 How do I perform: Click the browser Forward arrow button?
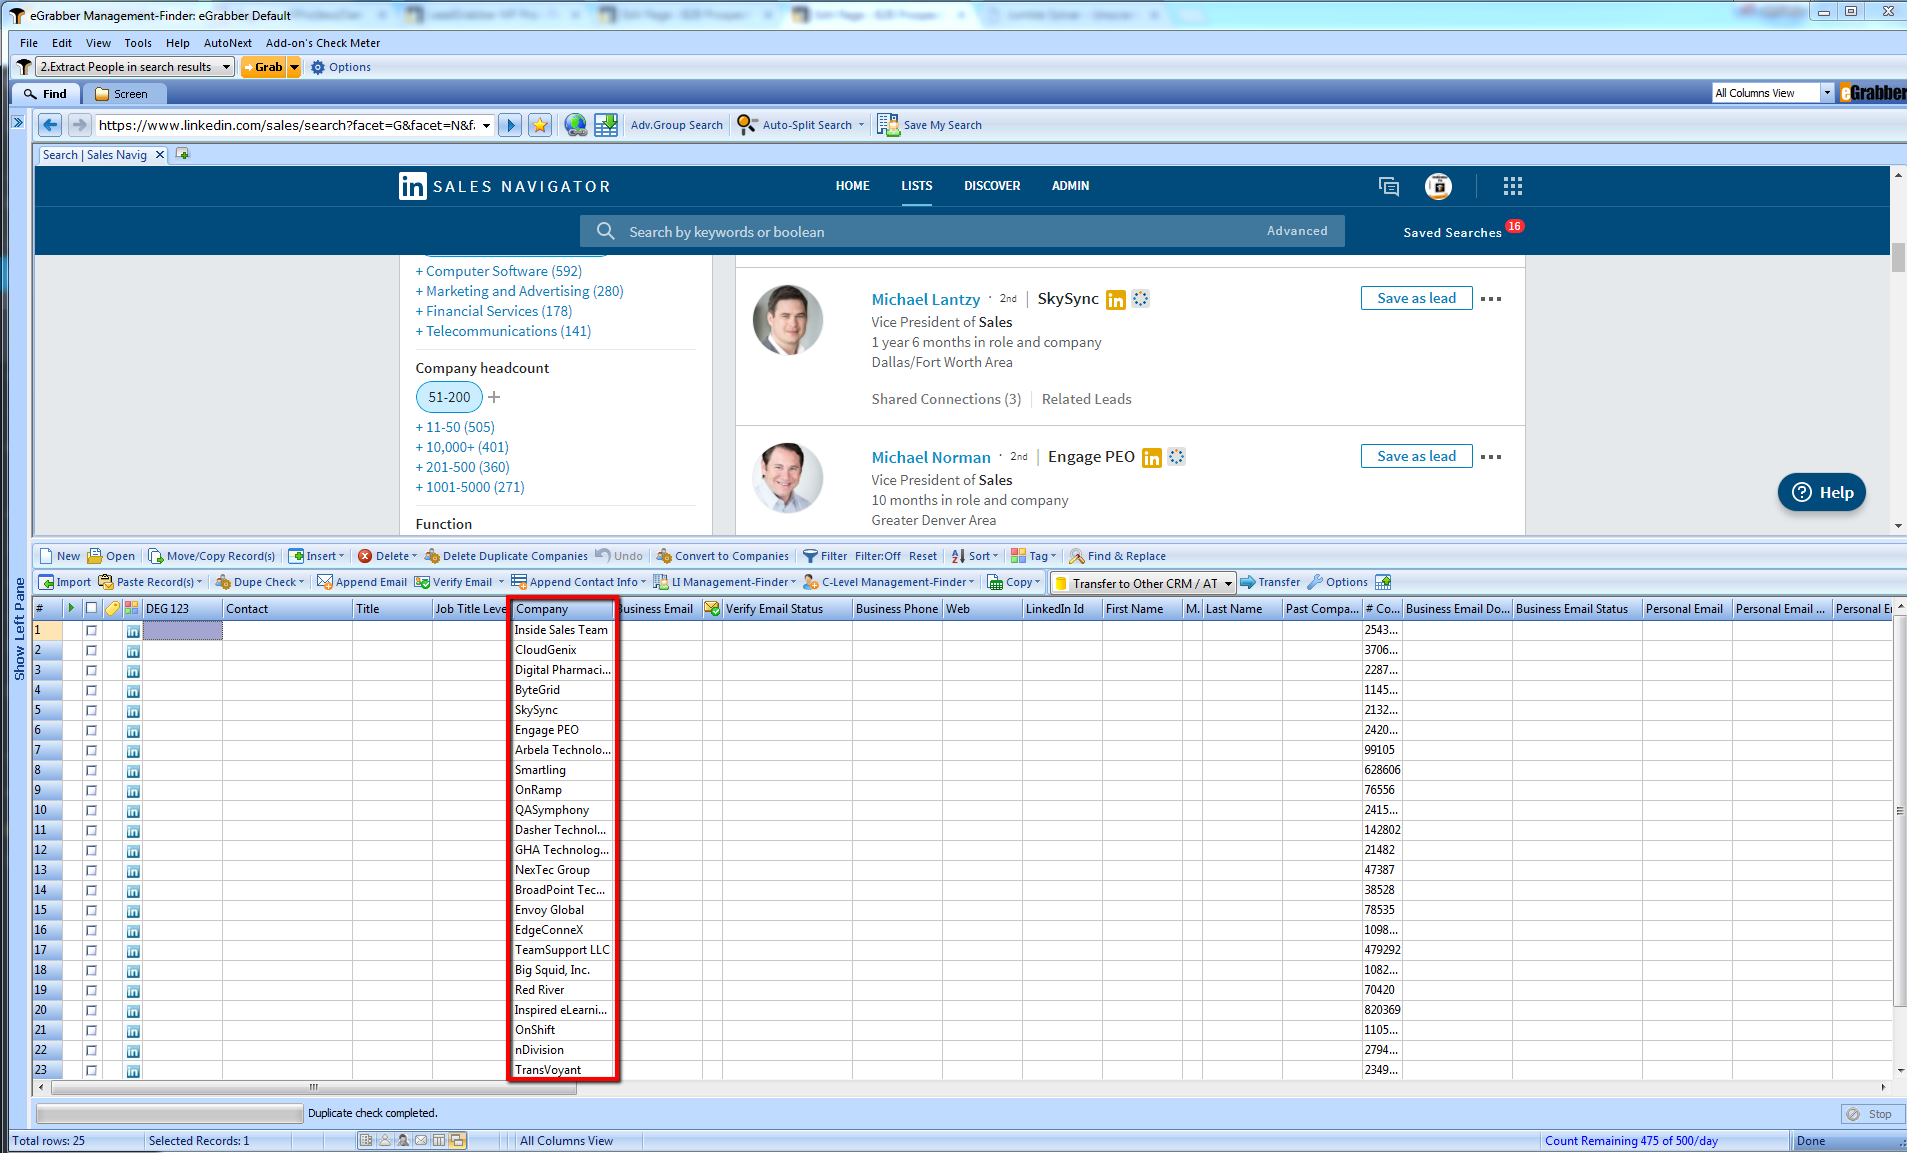80,125
